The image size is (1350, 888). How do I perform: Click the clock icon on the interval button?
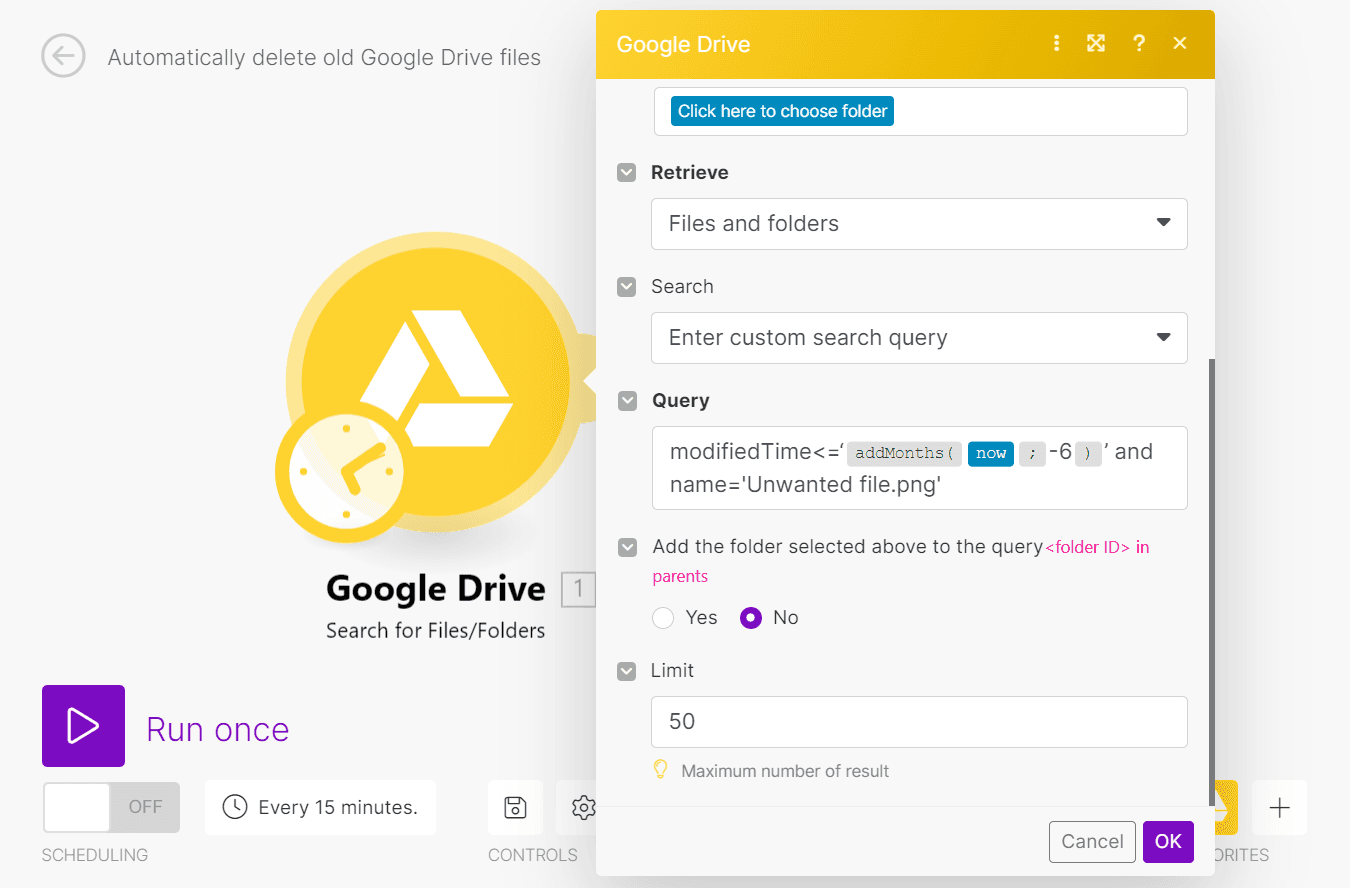coord(233,807)
